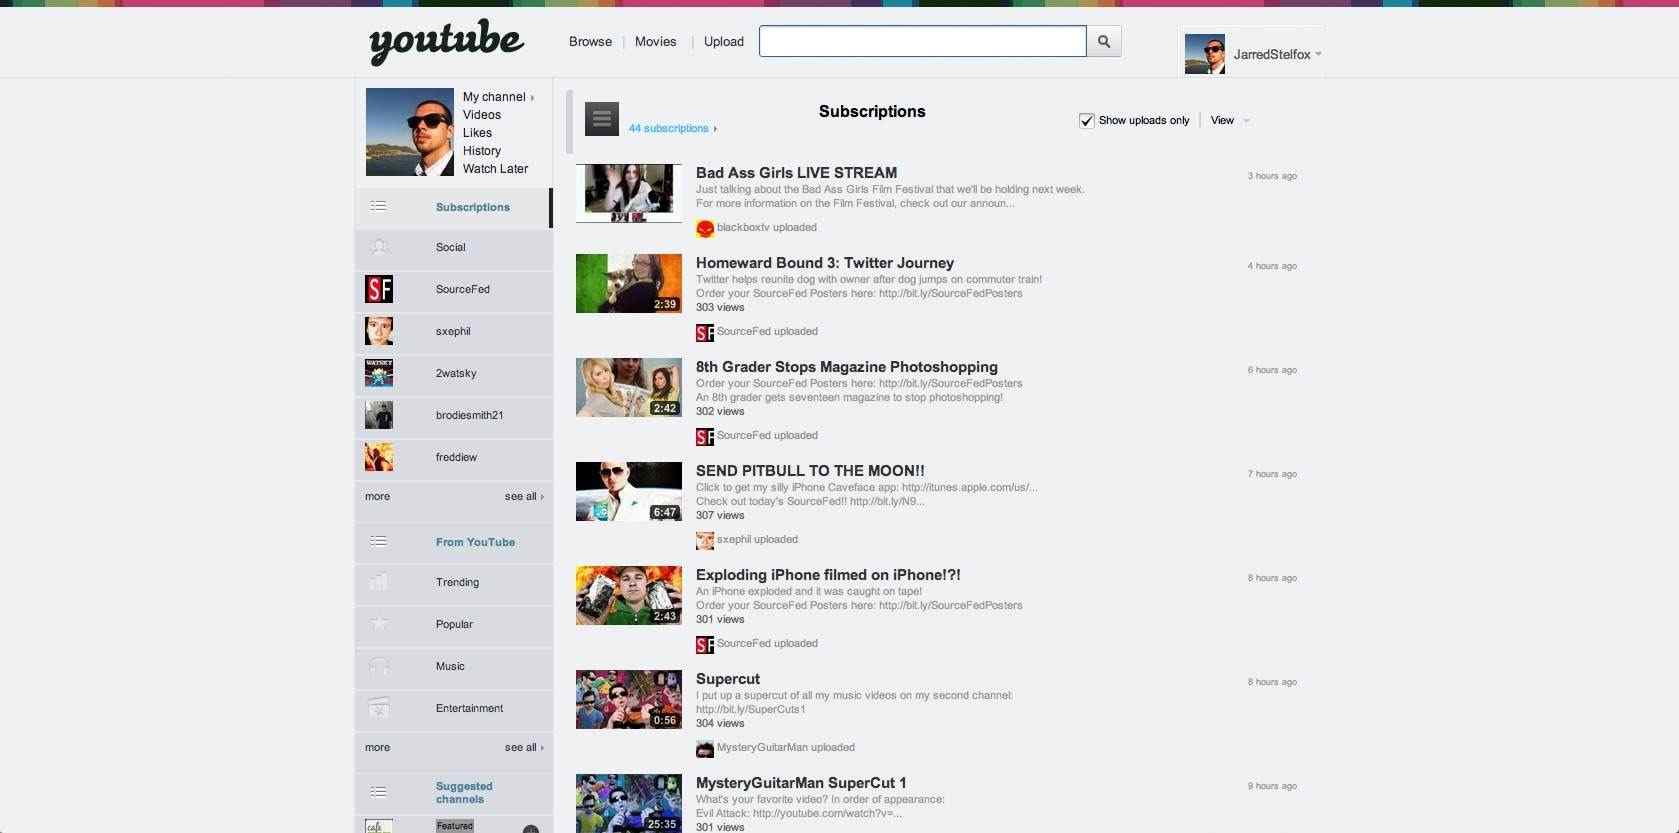Open the JarredStelfox account dropdown arrow
The height and width of the screenshot is (833, 1679).
(1318, 54)
